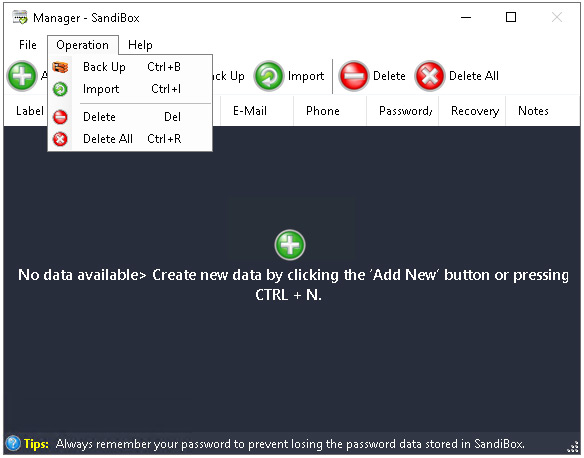
Task: Select Delete entry in Operation menu
Action: (130, 117)
